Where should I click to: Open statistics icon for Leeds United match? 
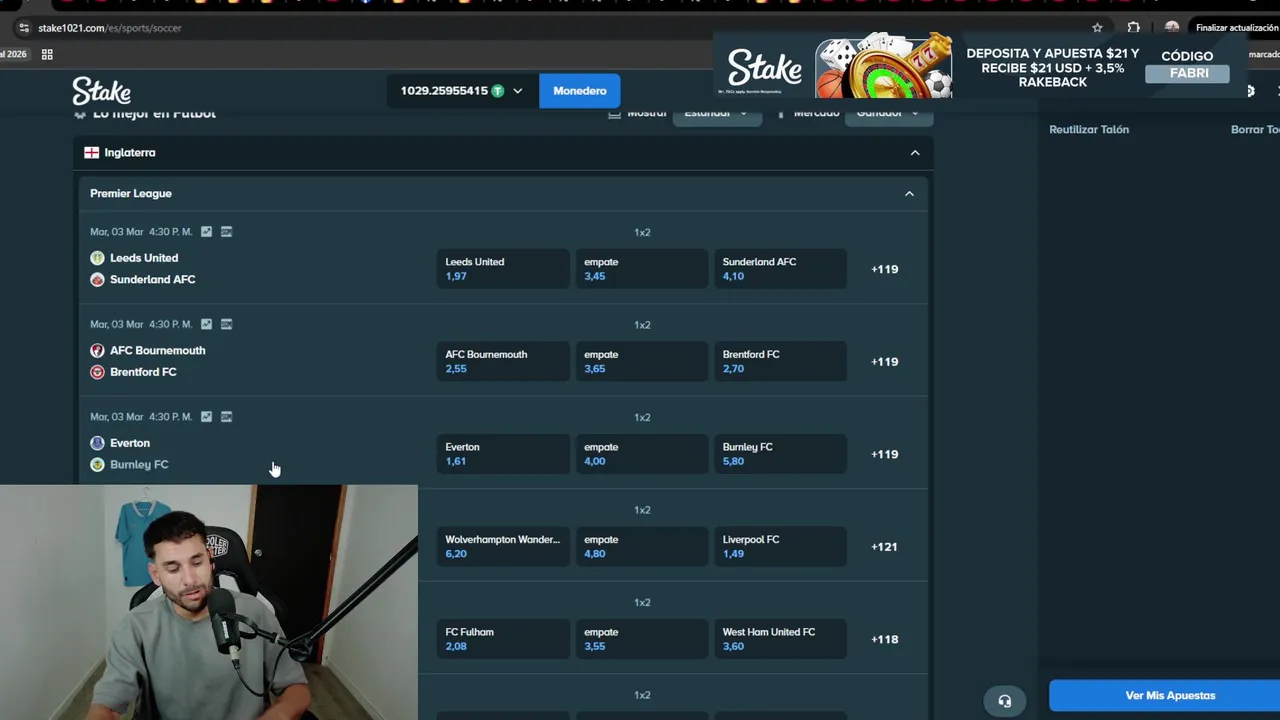tap(206, 231)
